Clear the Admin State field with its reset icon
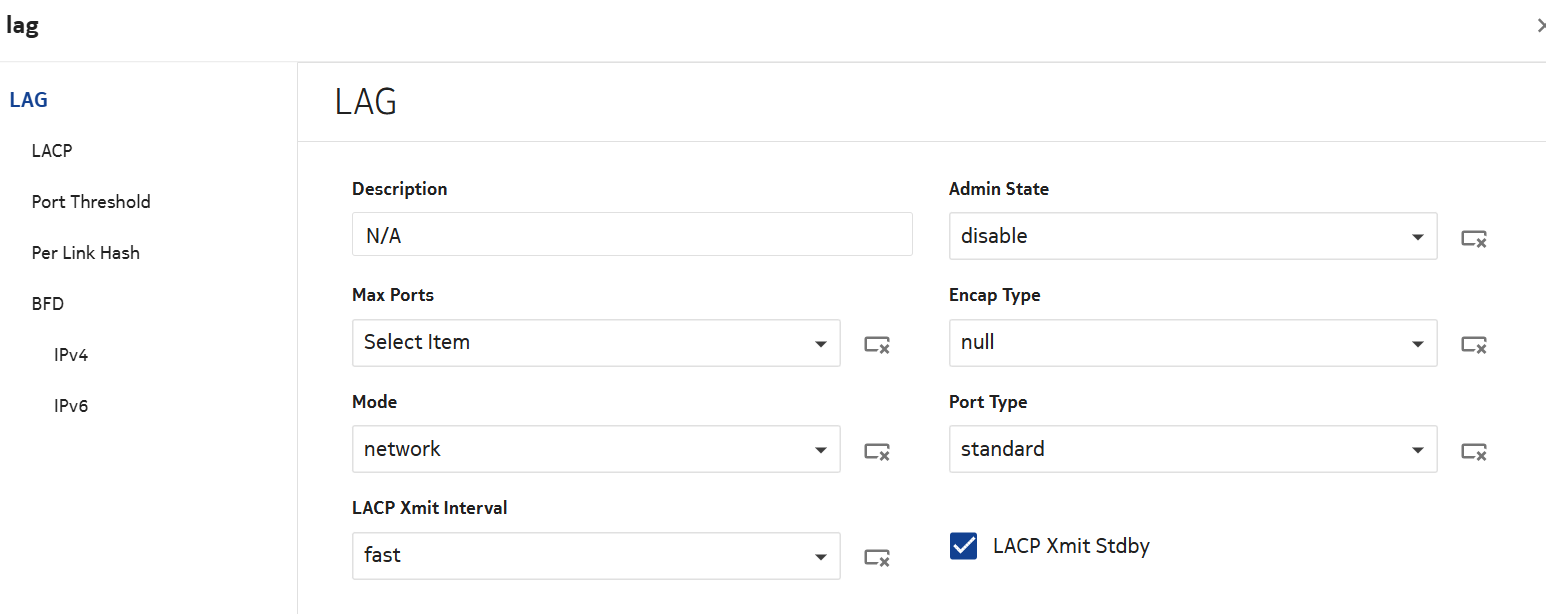 pos(1473,238)
